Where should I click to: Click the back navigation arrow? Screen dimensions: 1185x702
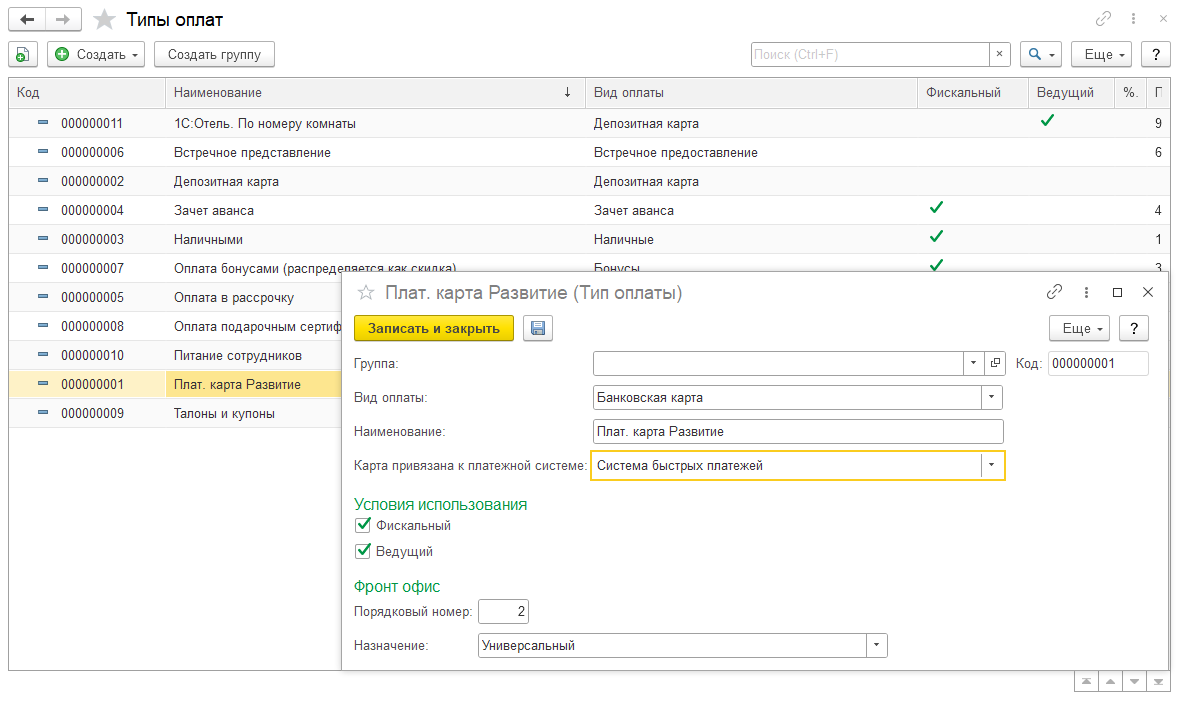[x=27, y=20]
